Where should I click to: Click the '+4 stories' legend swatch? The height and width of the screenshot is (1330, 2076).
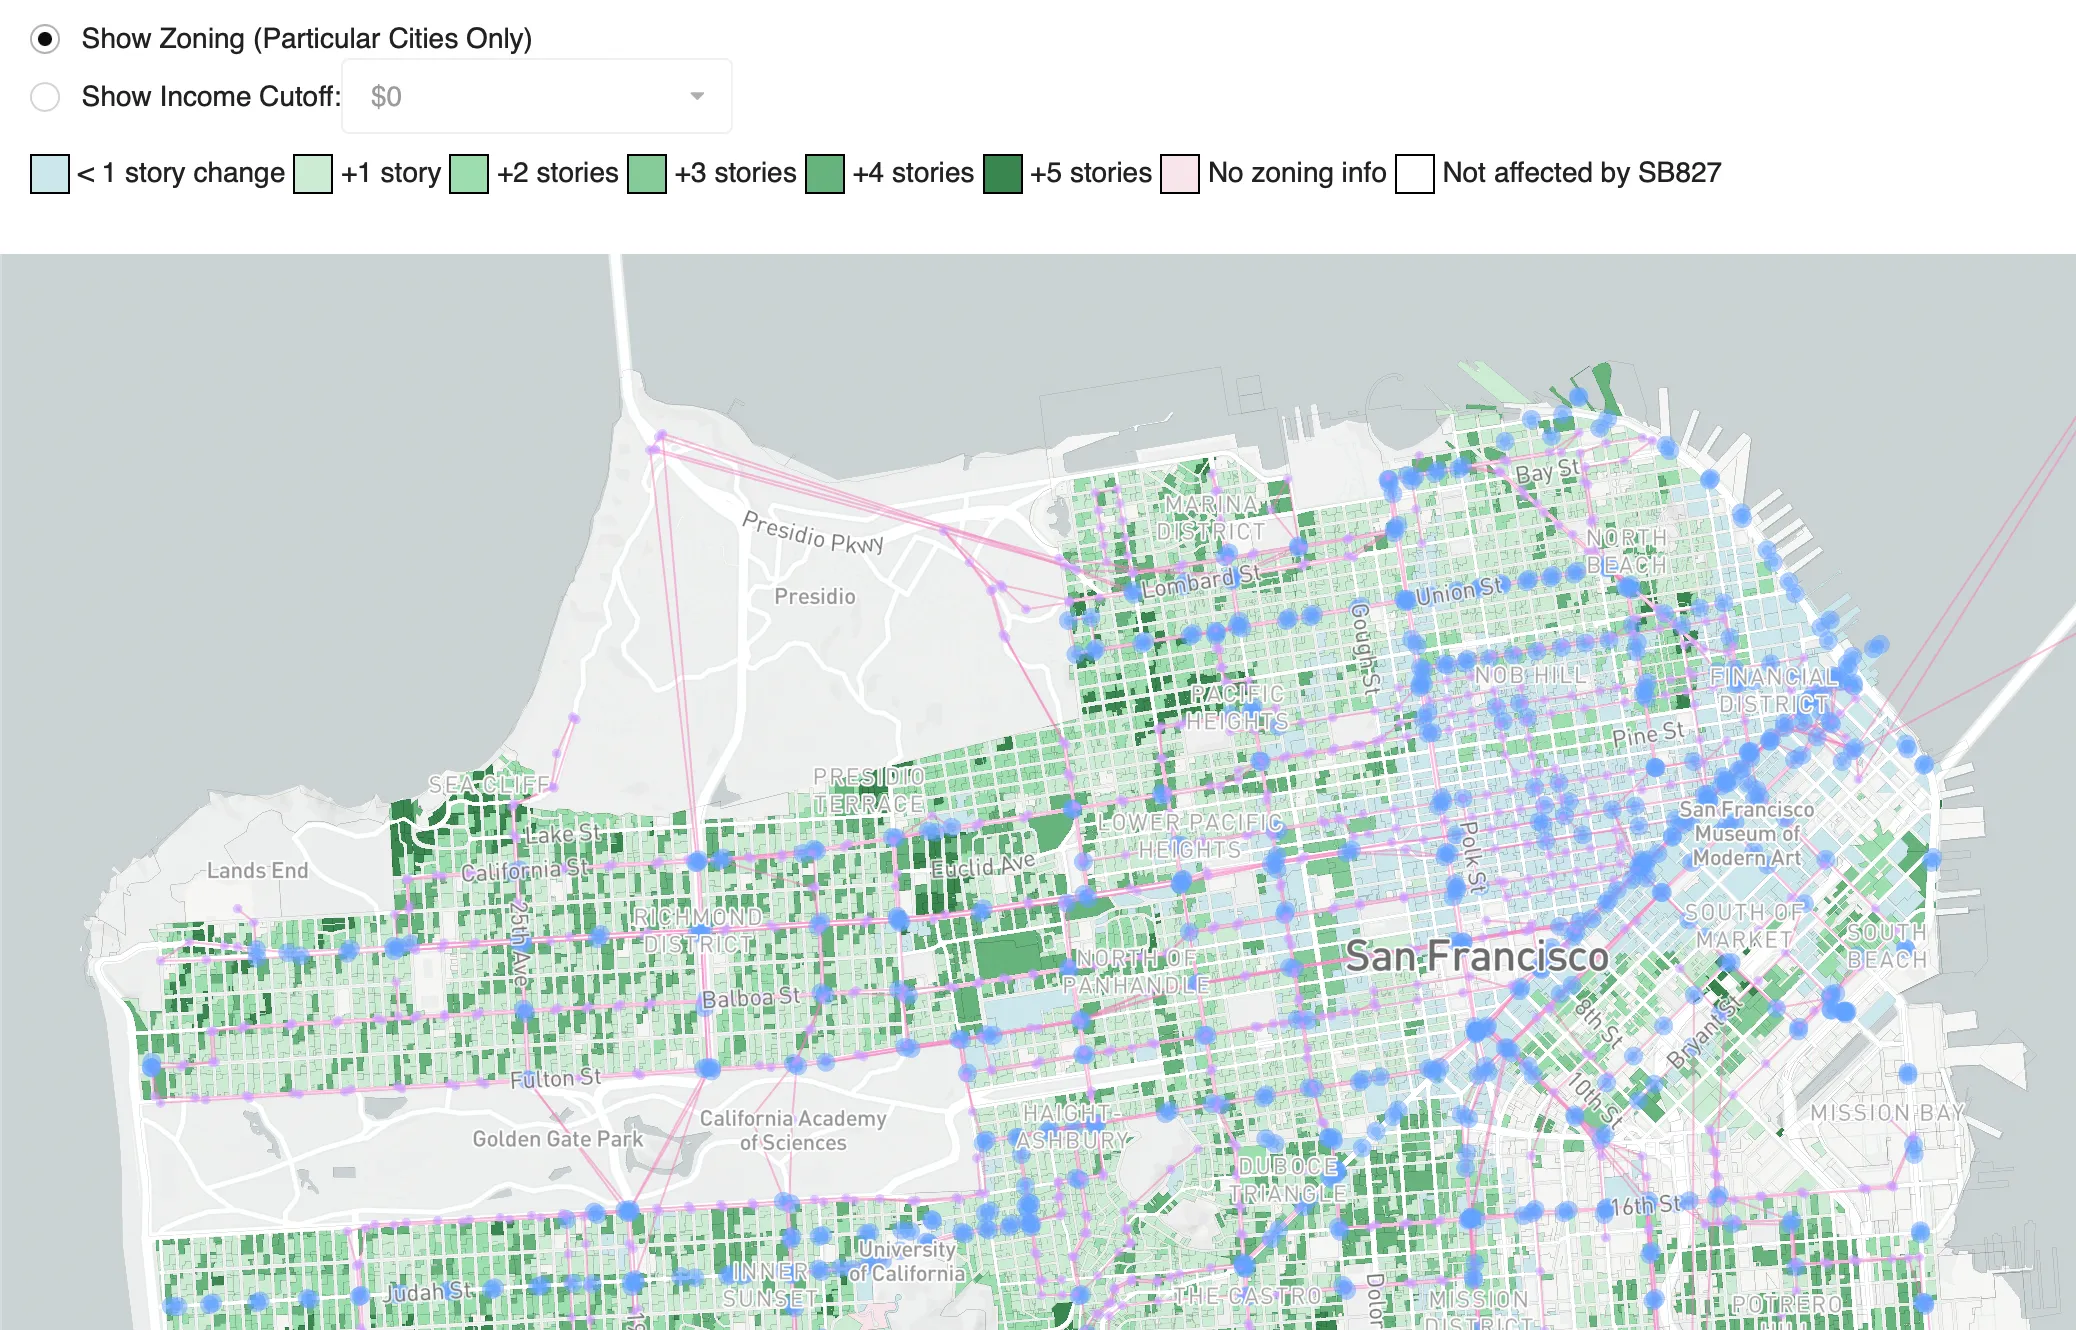coord(825,173)
